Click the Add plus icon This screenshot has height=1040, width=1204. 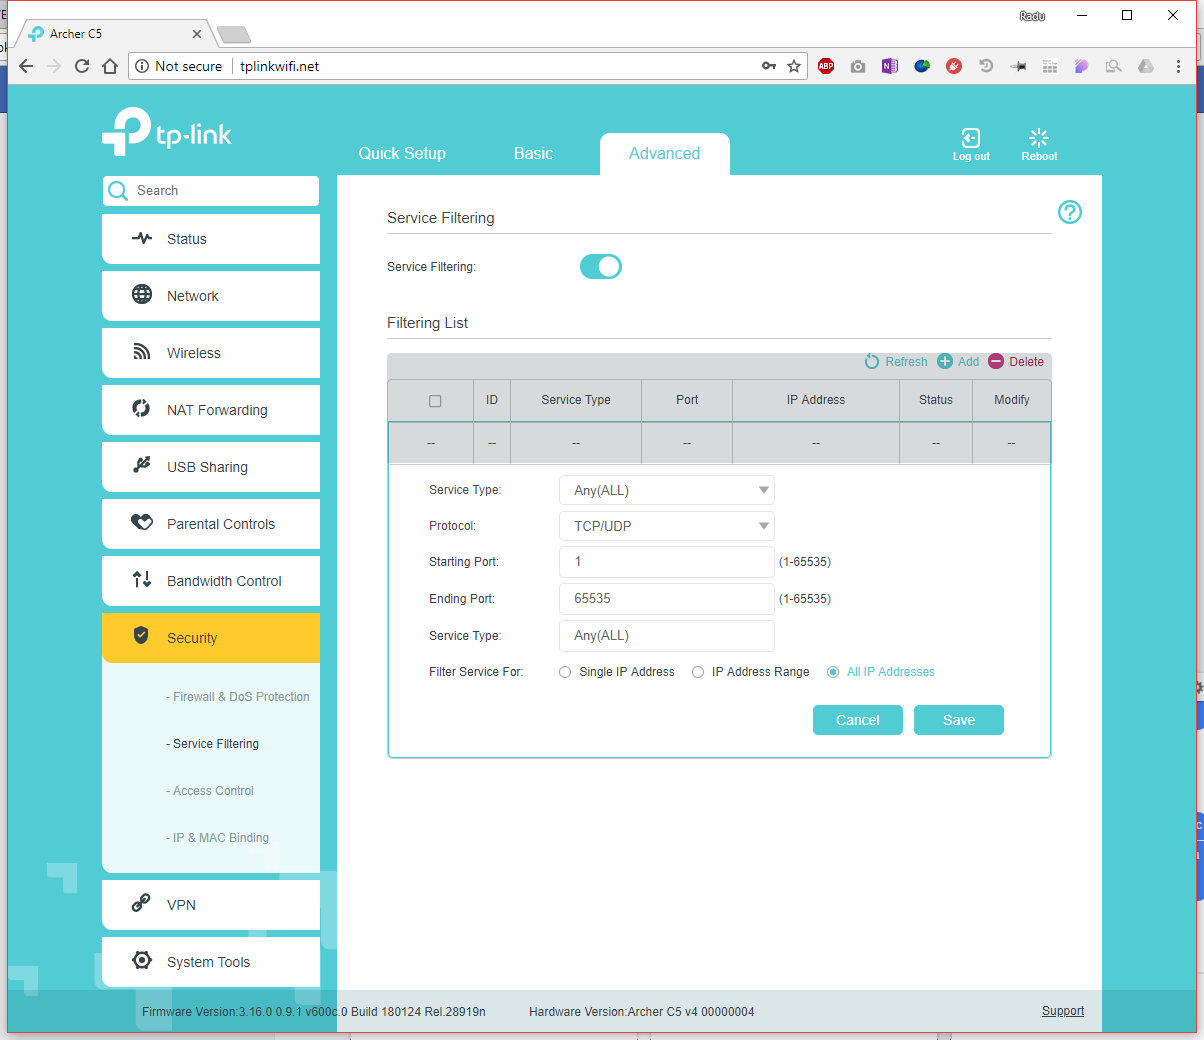(945, 362)
